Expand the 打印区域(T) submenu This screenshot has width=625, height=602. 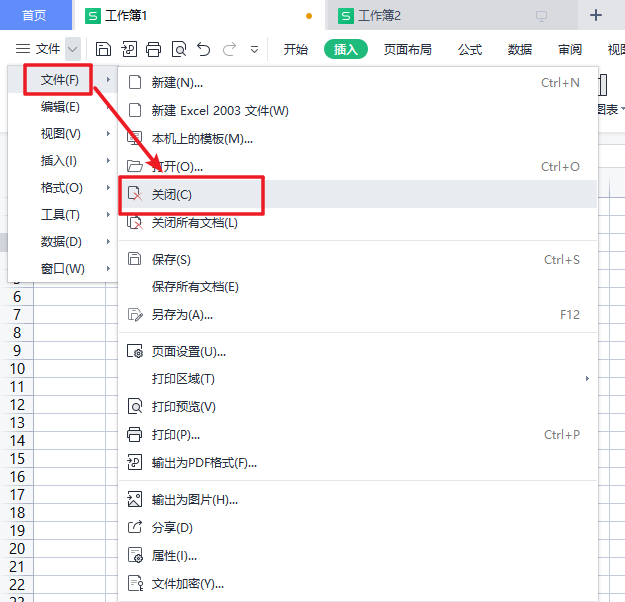point(358,379)
